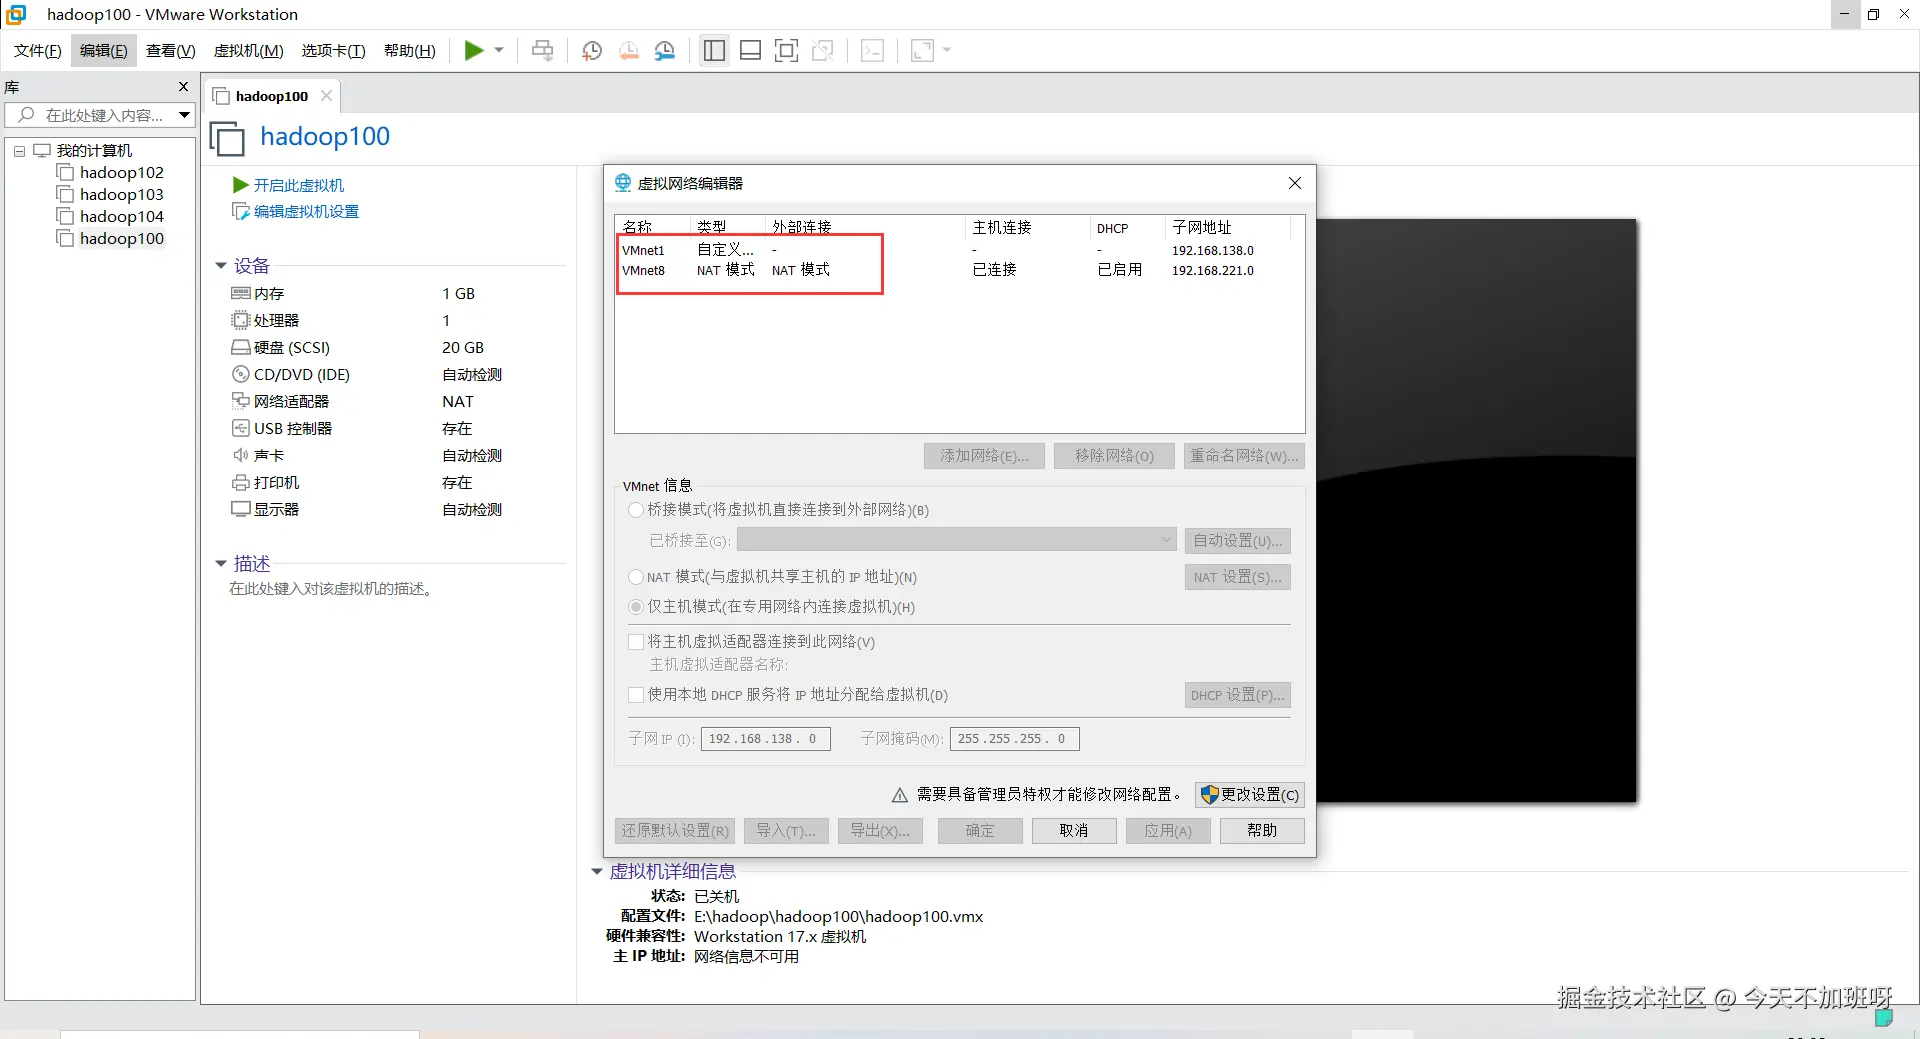The width and height of the screenshot is (1920, 1039).
Task: Open the 查看(V) menu
Action: pos(170,51)
